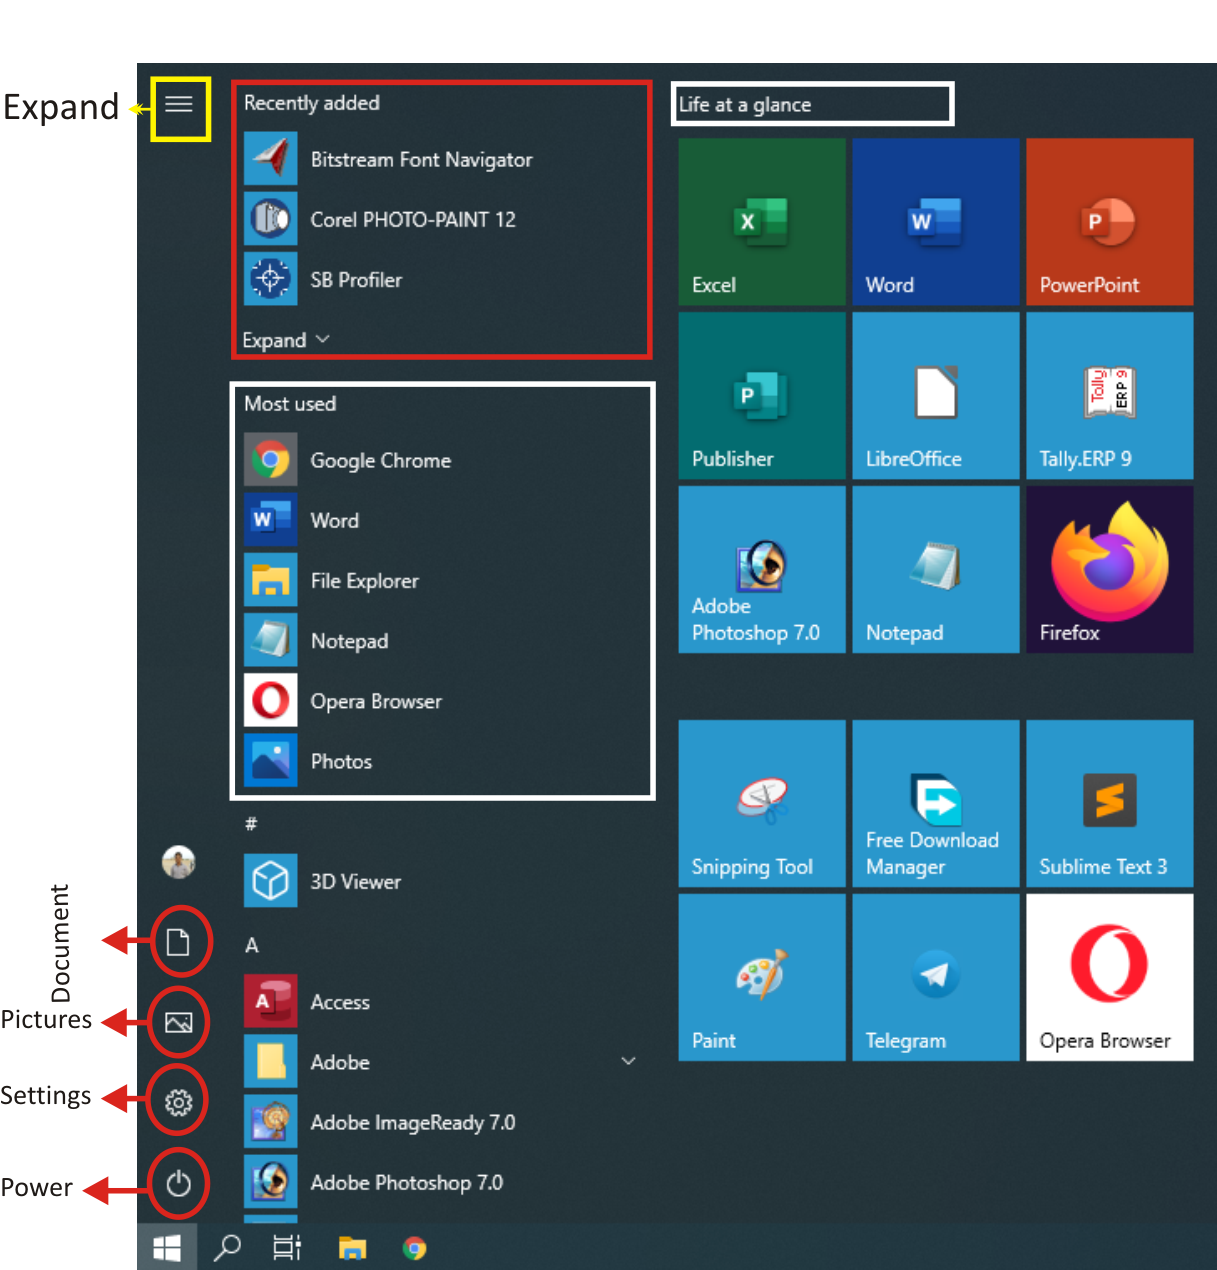This screenshot has height=1270, width=1217.
Task: Click the 'A' letter group header
Action: (252, 945)
